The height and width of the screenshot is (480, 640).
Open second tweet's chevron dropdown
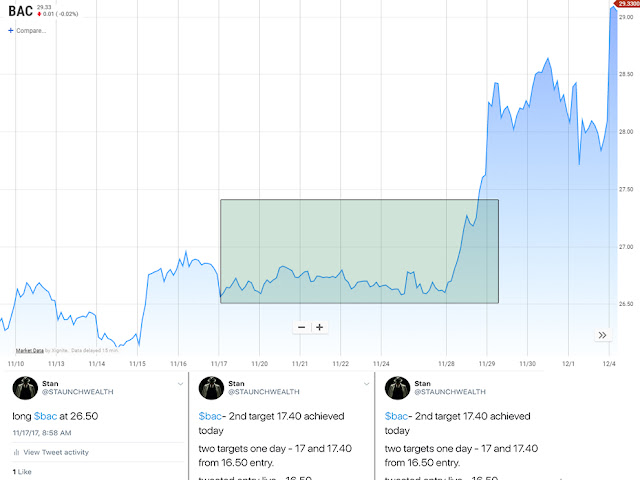pyautogui.click(x=366, y=384)
